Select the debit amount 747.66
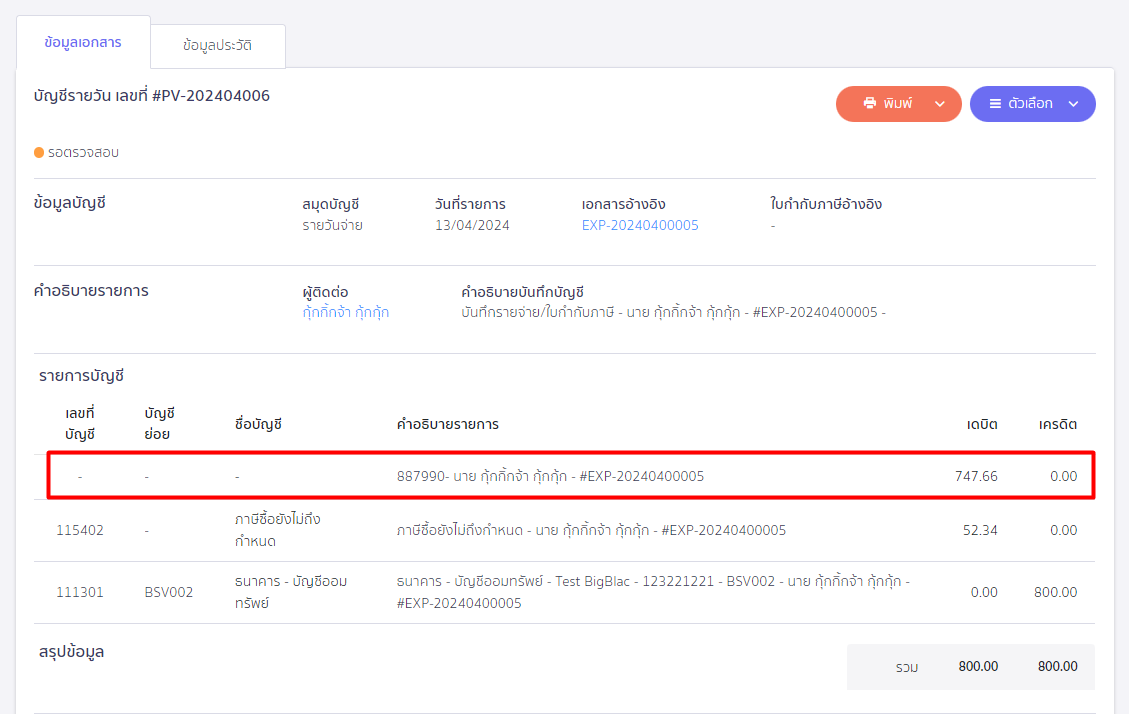The image size is (1129, 714). (x=975, y=476)
